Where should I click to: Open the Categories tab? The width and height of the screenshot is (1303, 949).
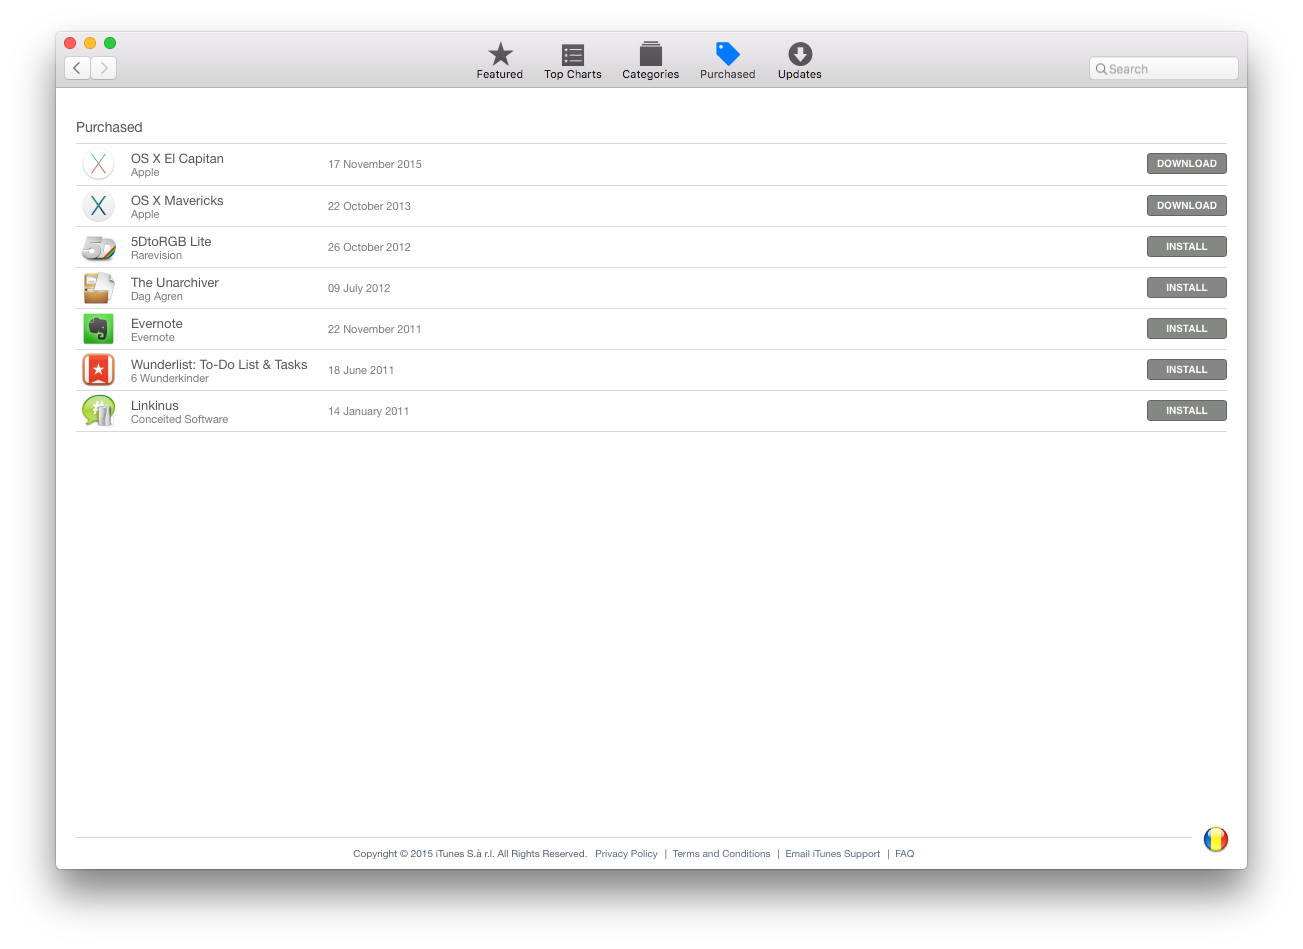pyautogui.click(x=651, y=60)
